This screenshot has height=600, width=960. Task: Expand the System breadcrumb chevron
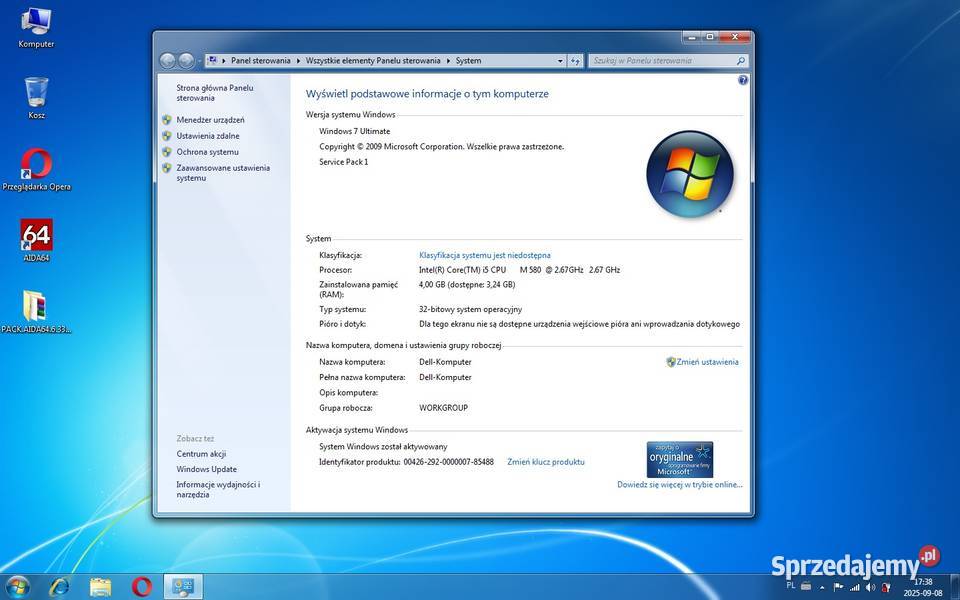click(x=484, y=60)
